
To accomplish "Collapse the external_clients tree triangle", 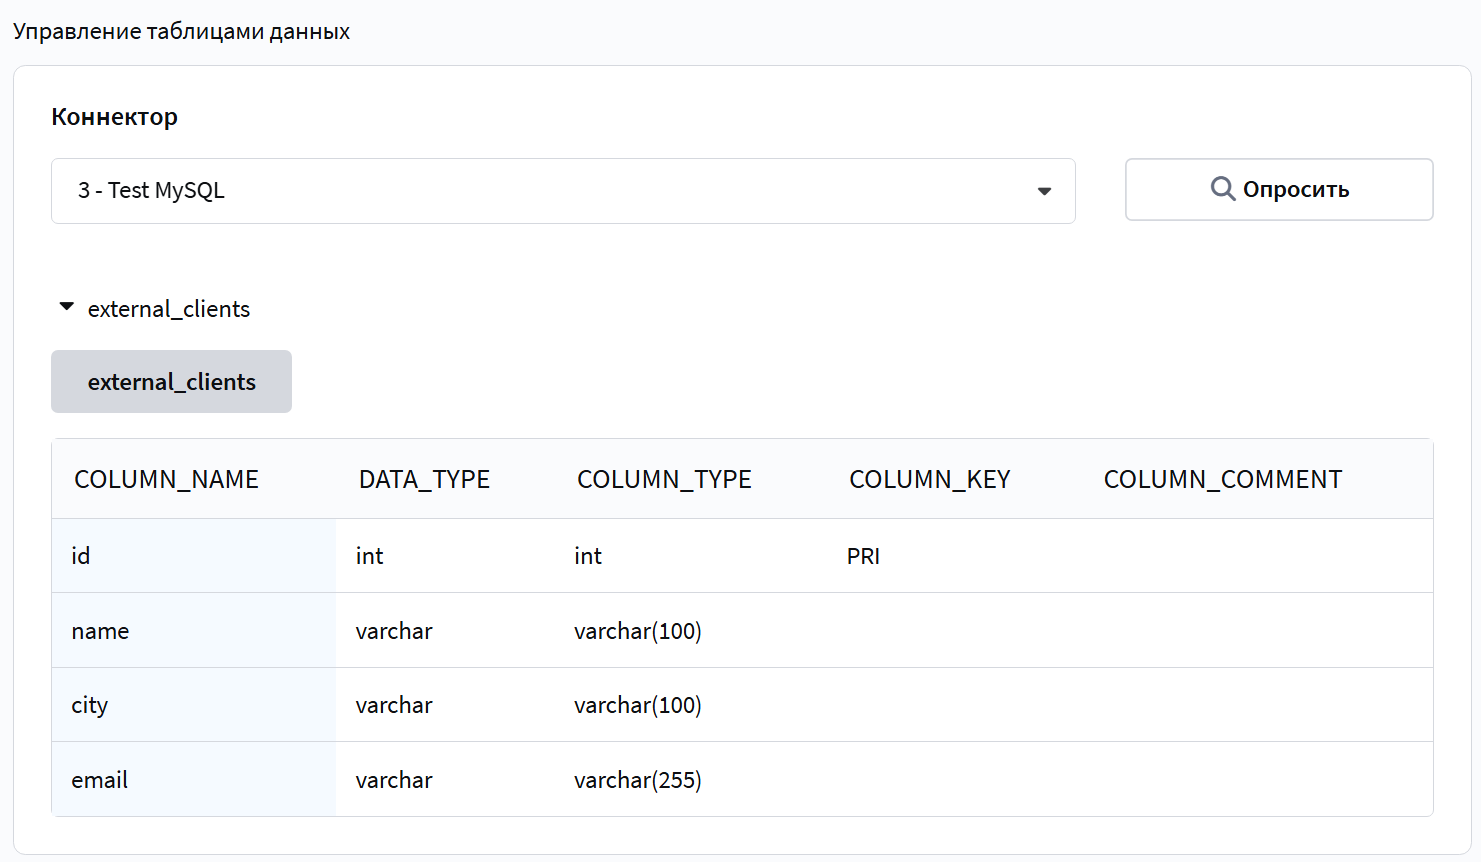I will [x=67, y=307].
